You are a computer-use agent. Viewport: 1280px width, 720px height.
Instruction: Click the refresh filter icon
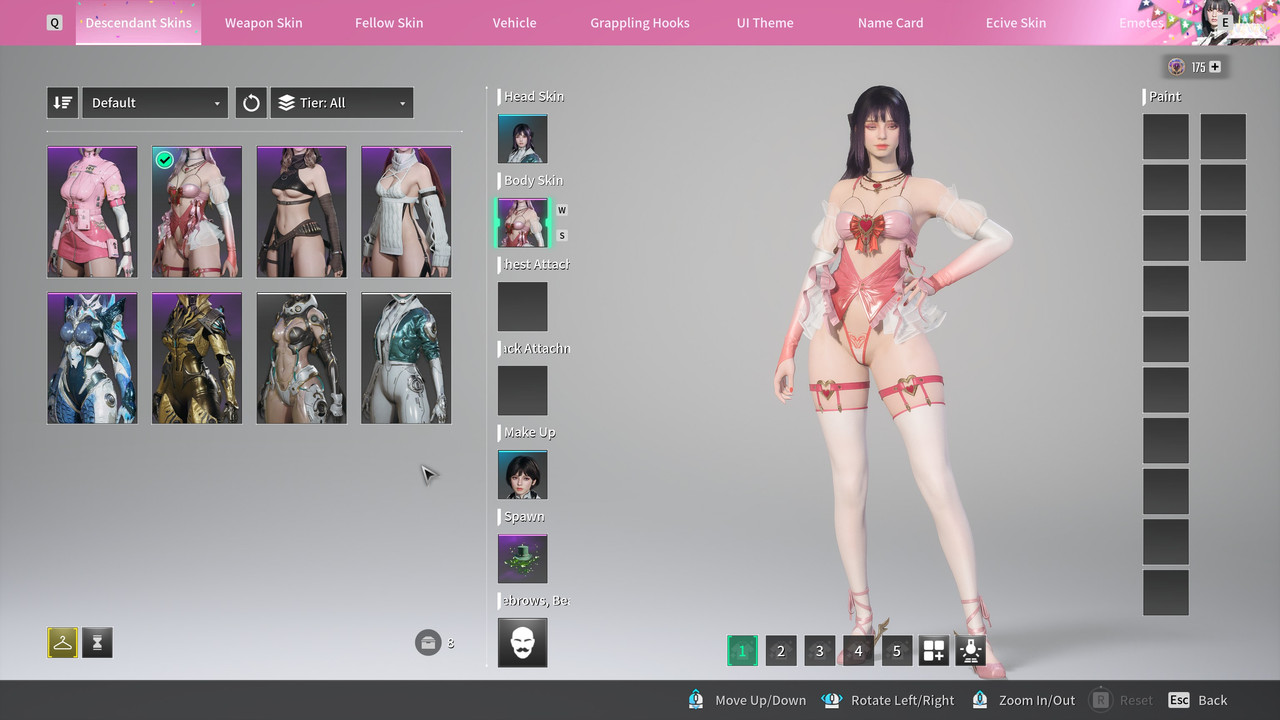[251, 102]
